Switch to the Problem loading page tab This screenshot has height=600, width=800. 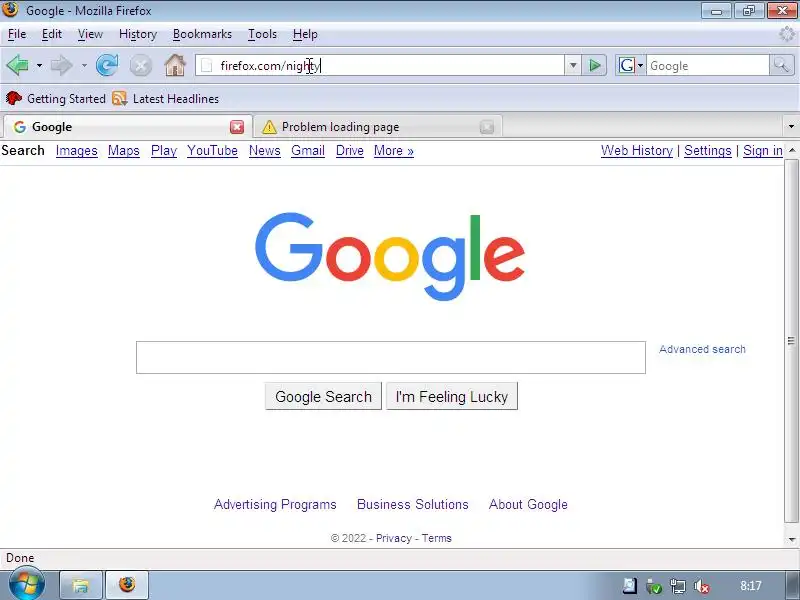click(378, 127)
